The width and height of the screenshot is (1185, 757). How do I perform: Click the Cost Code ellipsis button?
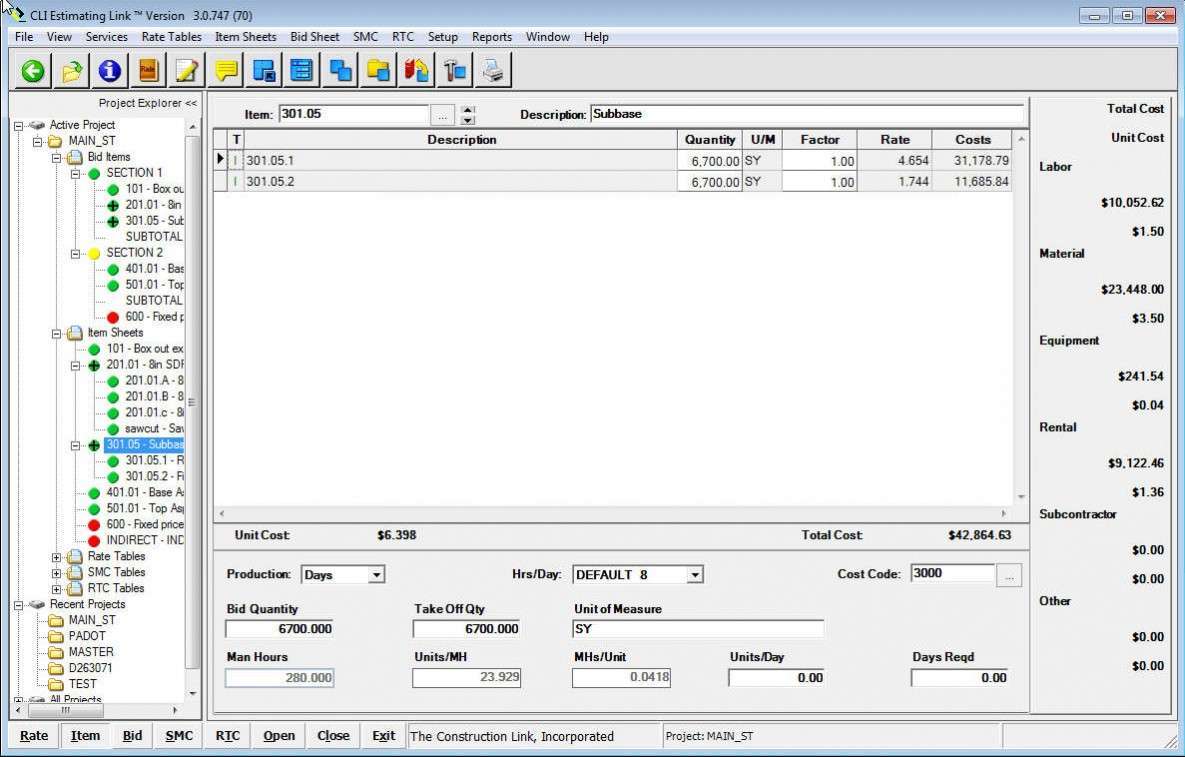[1009, 575]
